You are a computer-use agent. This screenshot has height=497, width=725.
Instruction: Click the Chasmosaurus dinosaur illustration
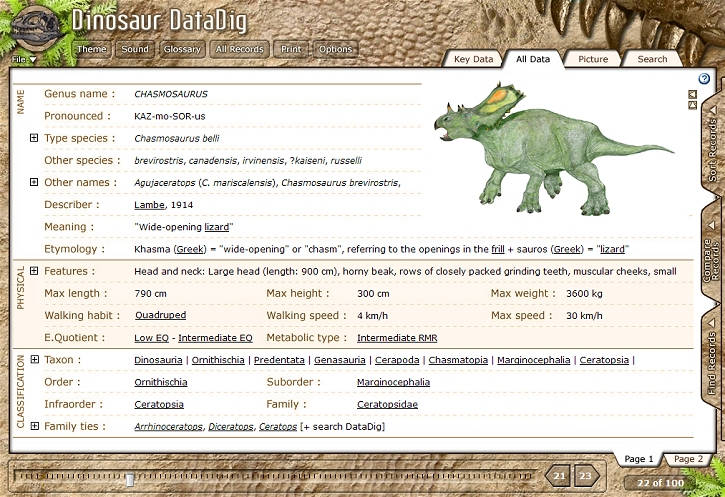(x=553, y=149)
